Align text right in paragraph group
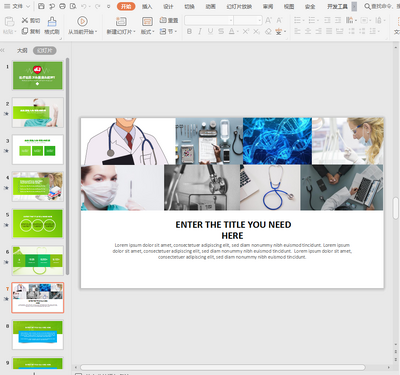This screenshot has width=400, height=375. [319, 31]
